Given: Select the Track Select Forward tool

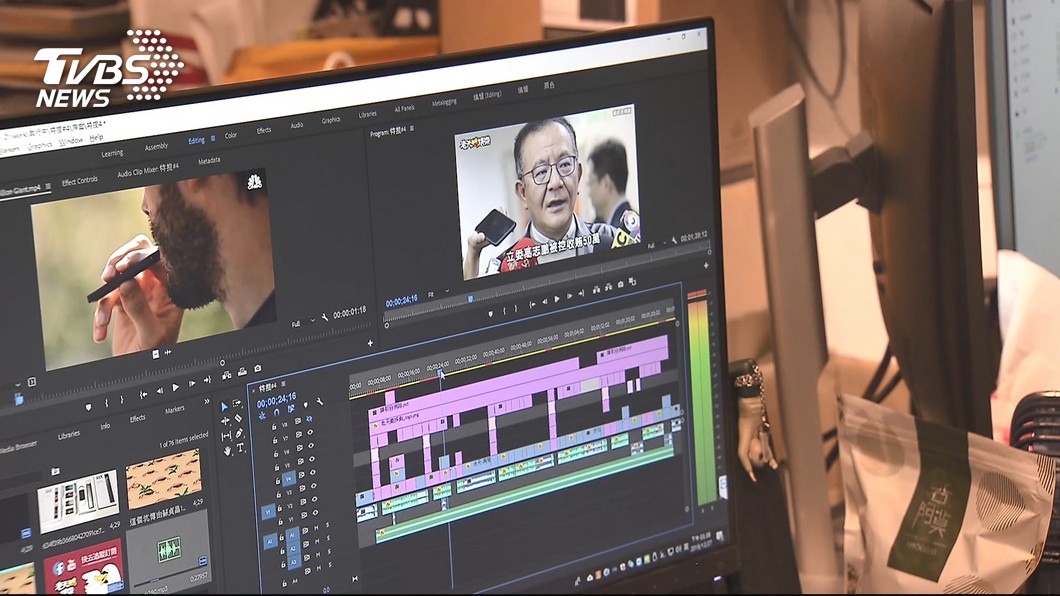Looking at the screenshot, I should click(x=237, y=403).
